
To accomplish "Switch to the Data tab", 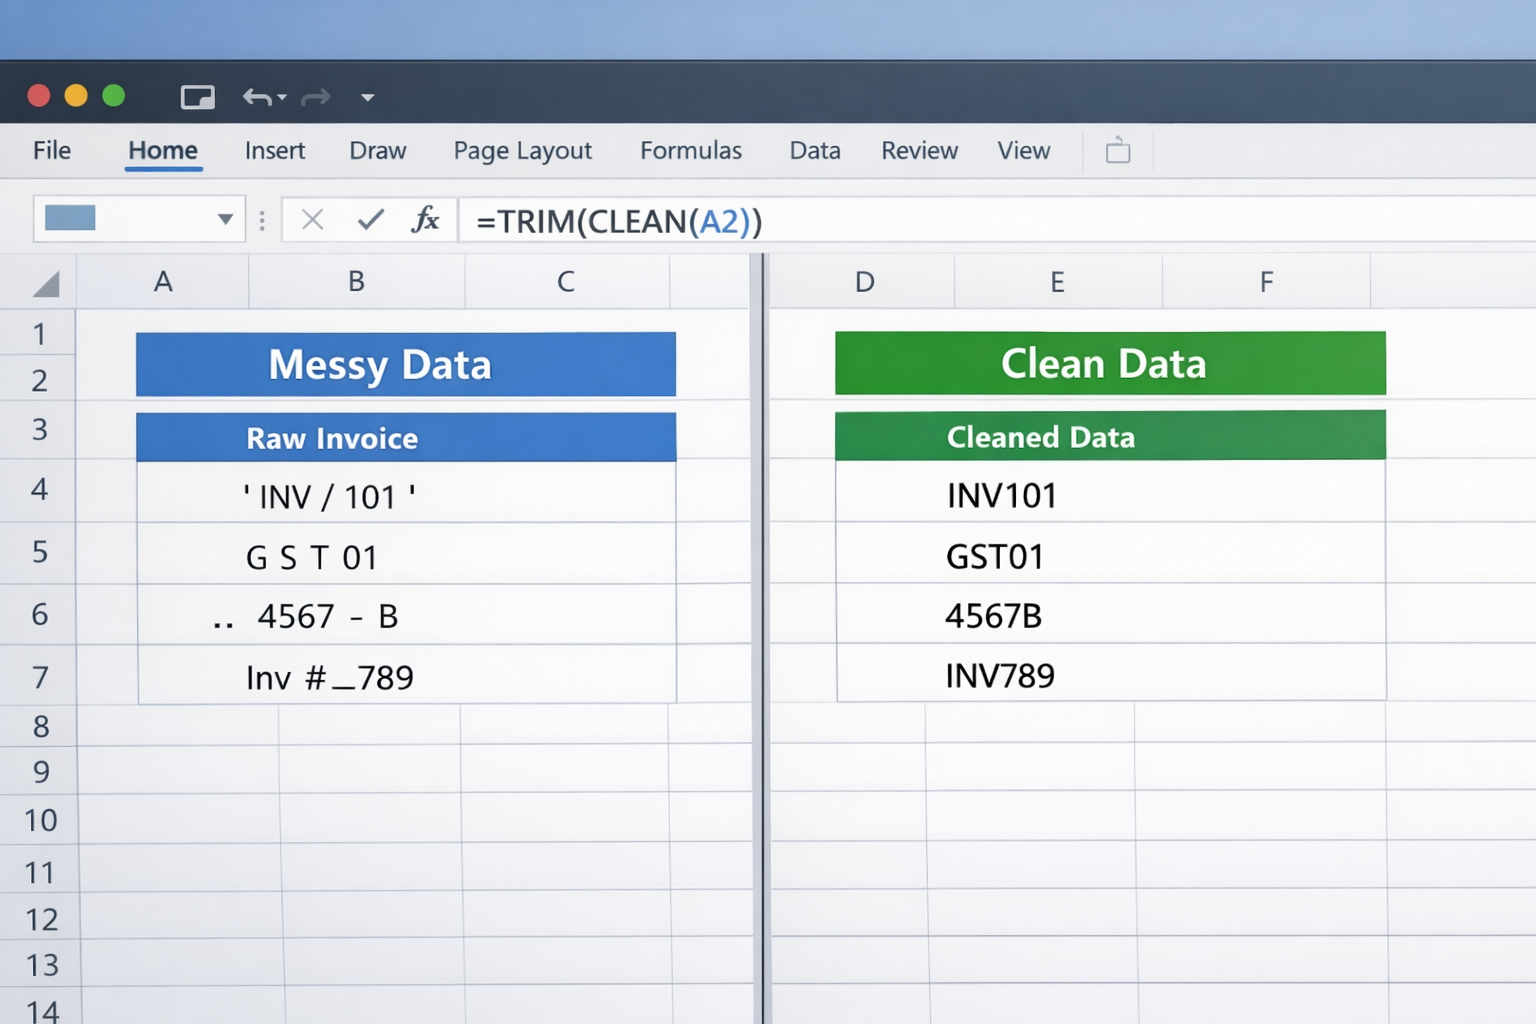I will click(x=813, y=150).
